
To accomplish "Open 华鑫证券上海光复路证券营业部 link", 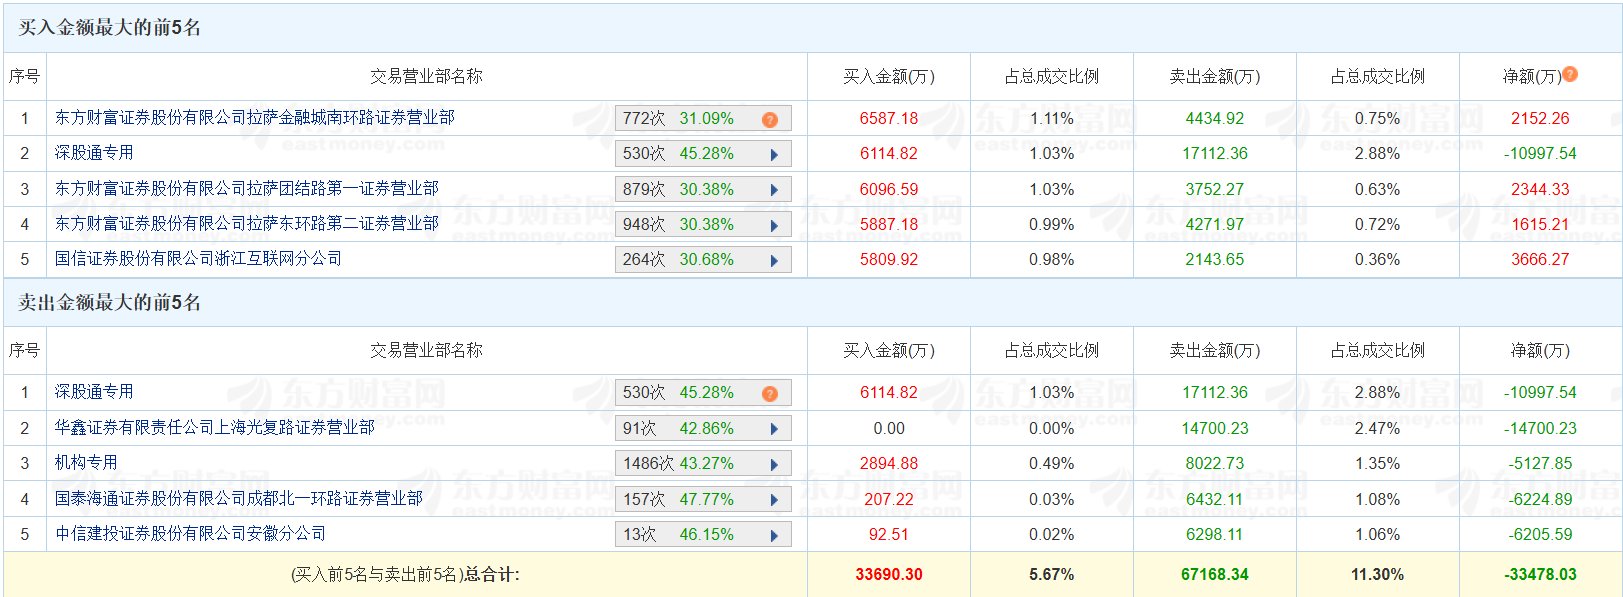I will (214, 428).
